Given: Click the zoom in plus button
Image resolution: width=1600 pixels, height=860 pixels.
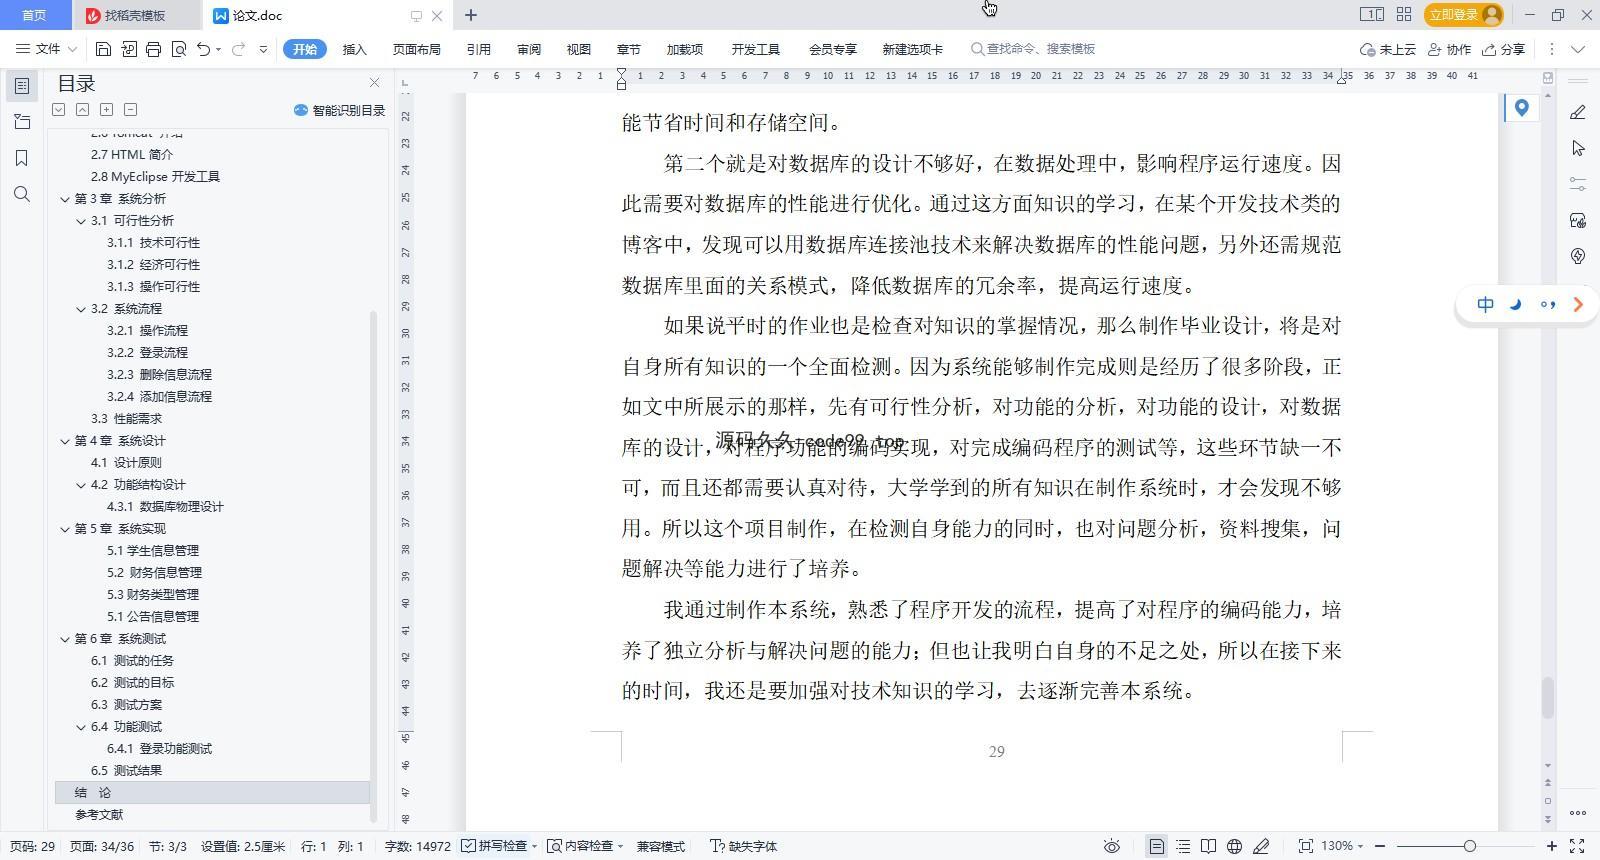Looking at the screenshot, I should [x=1552, y=846].
